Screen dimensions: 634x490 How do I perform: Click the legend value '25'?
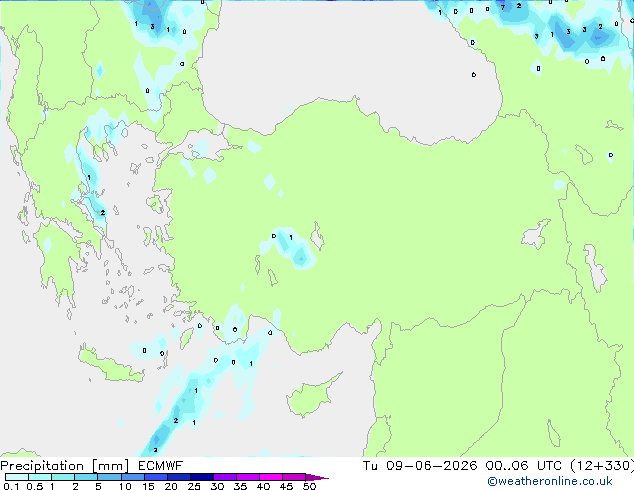tap(194, 486)
